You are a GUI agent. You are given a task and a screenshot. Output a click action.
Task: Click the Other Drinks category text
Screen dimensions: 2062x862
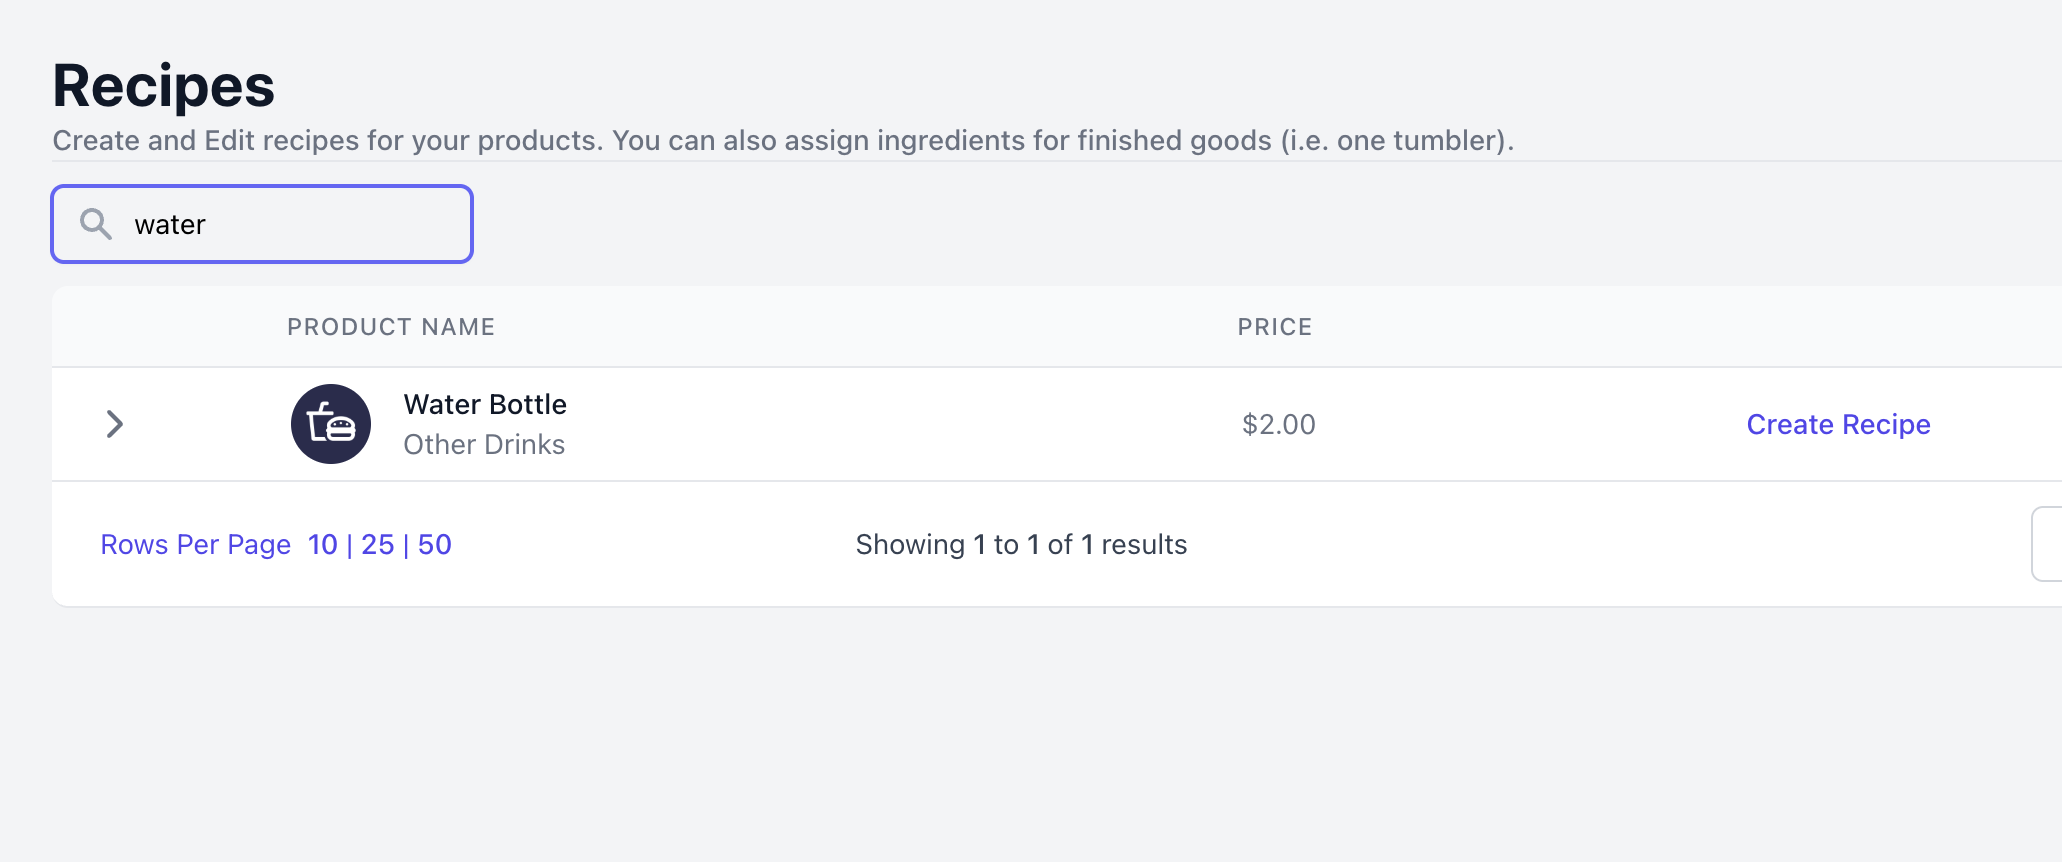pos(484,444)
